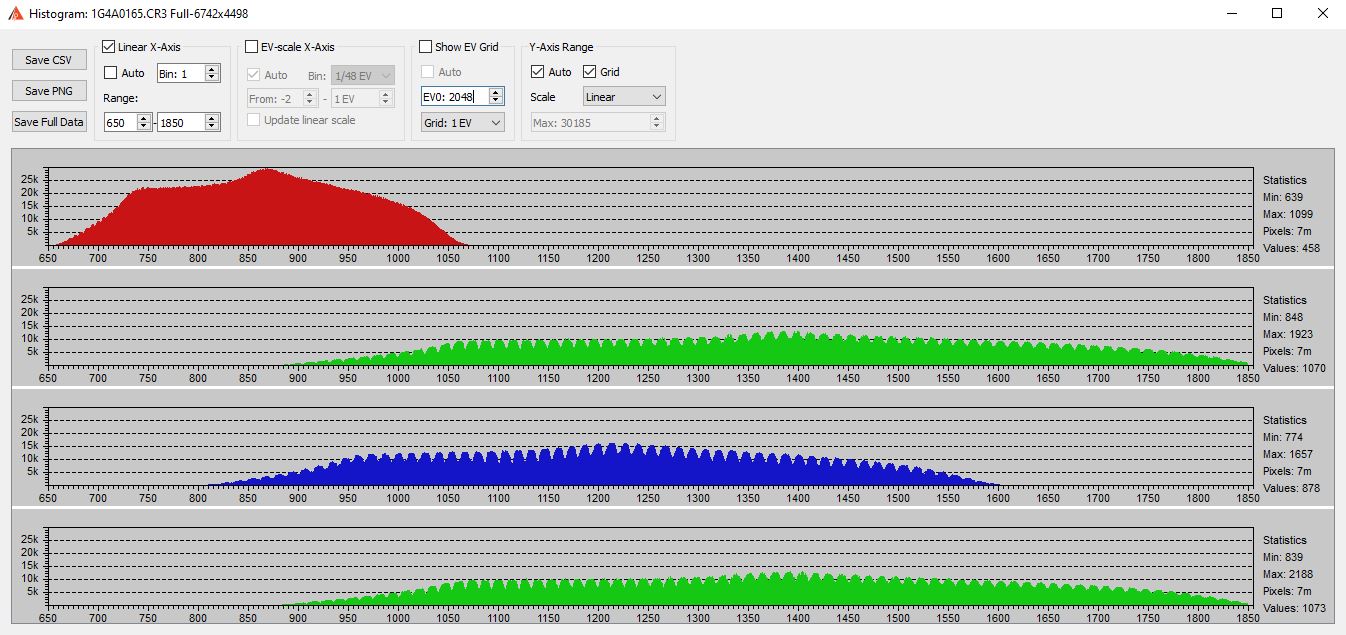
Task: Tick the Show EV Grid checkbox
Action: pos(426,47)
